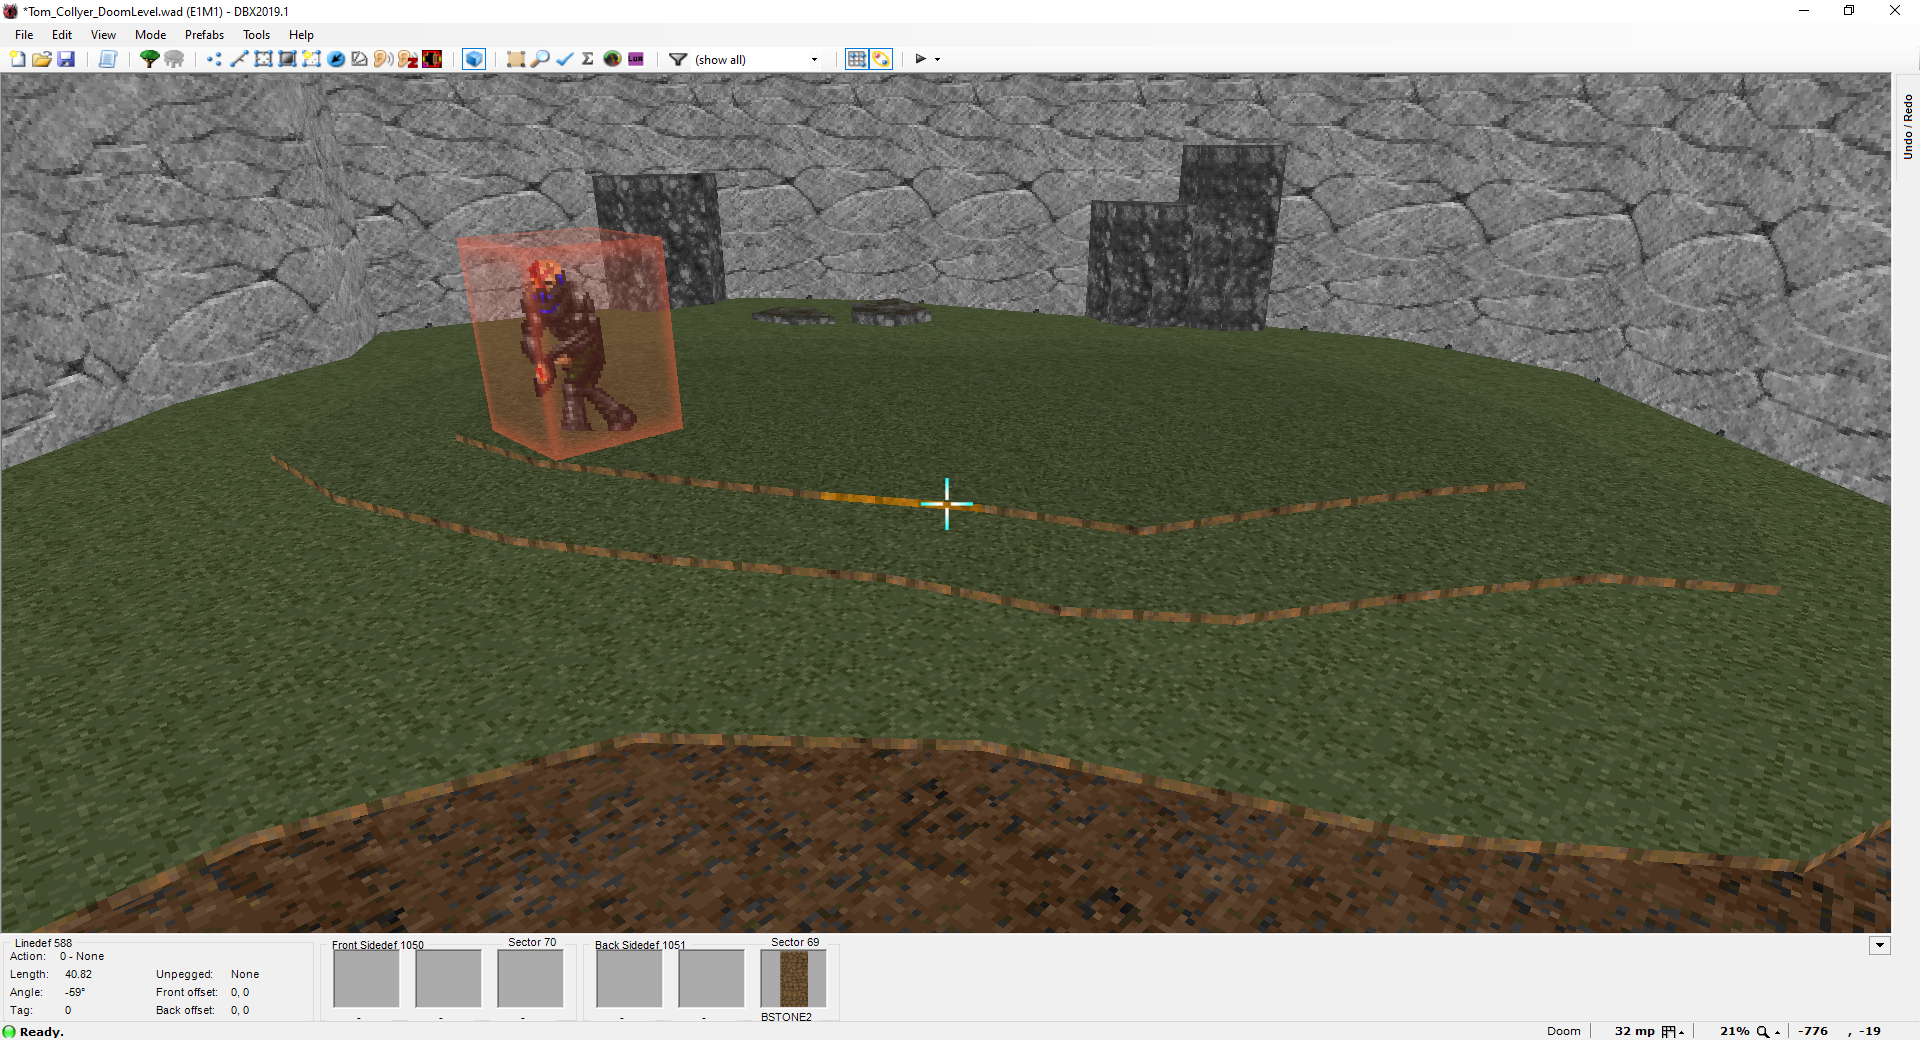The height and width of the screenshot is (1040, 1920).
Task: Expand the test map arrow next to play
Action: (938, 59)
